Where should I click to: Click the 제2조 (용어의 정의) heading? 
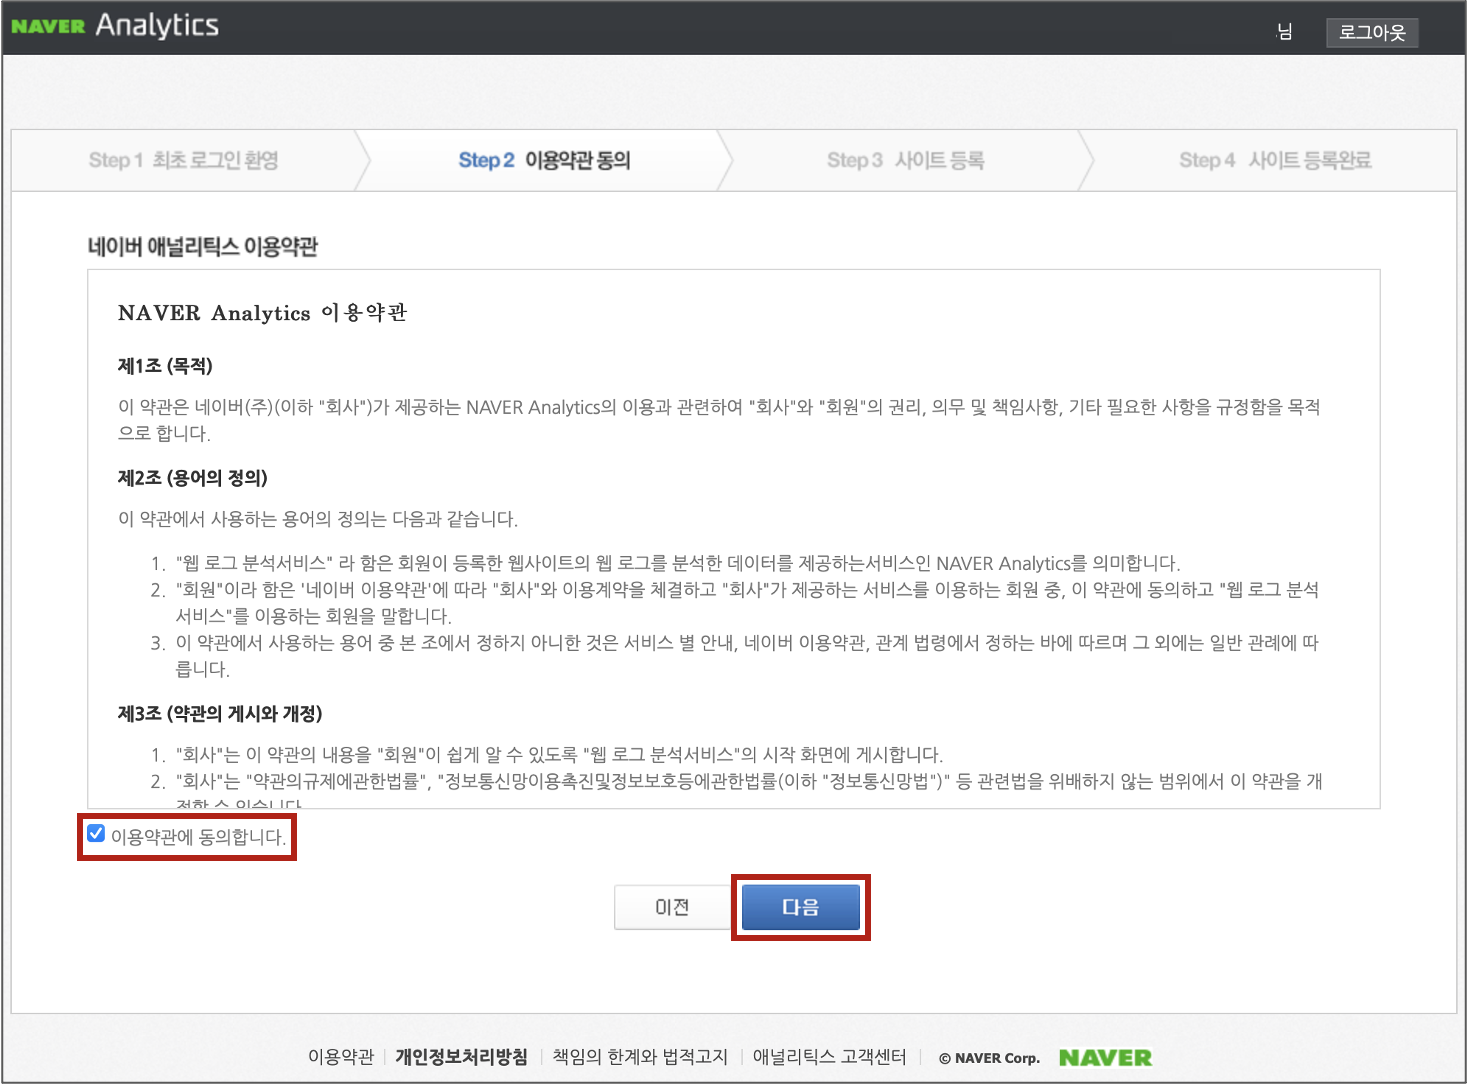click(193, 478)
